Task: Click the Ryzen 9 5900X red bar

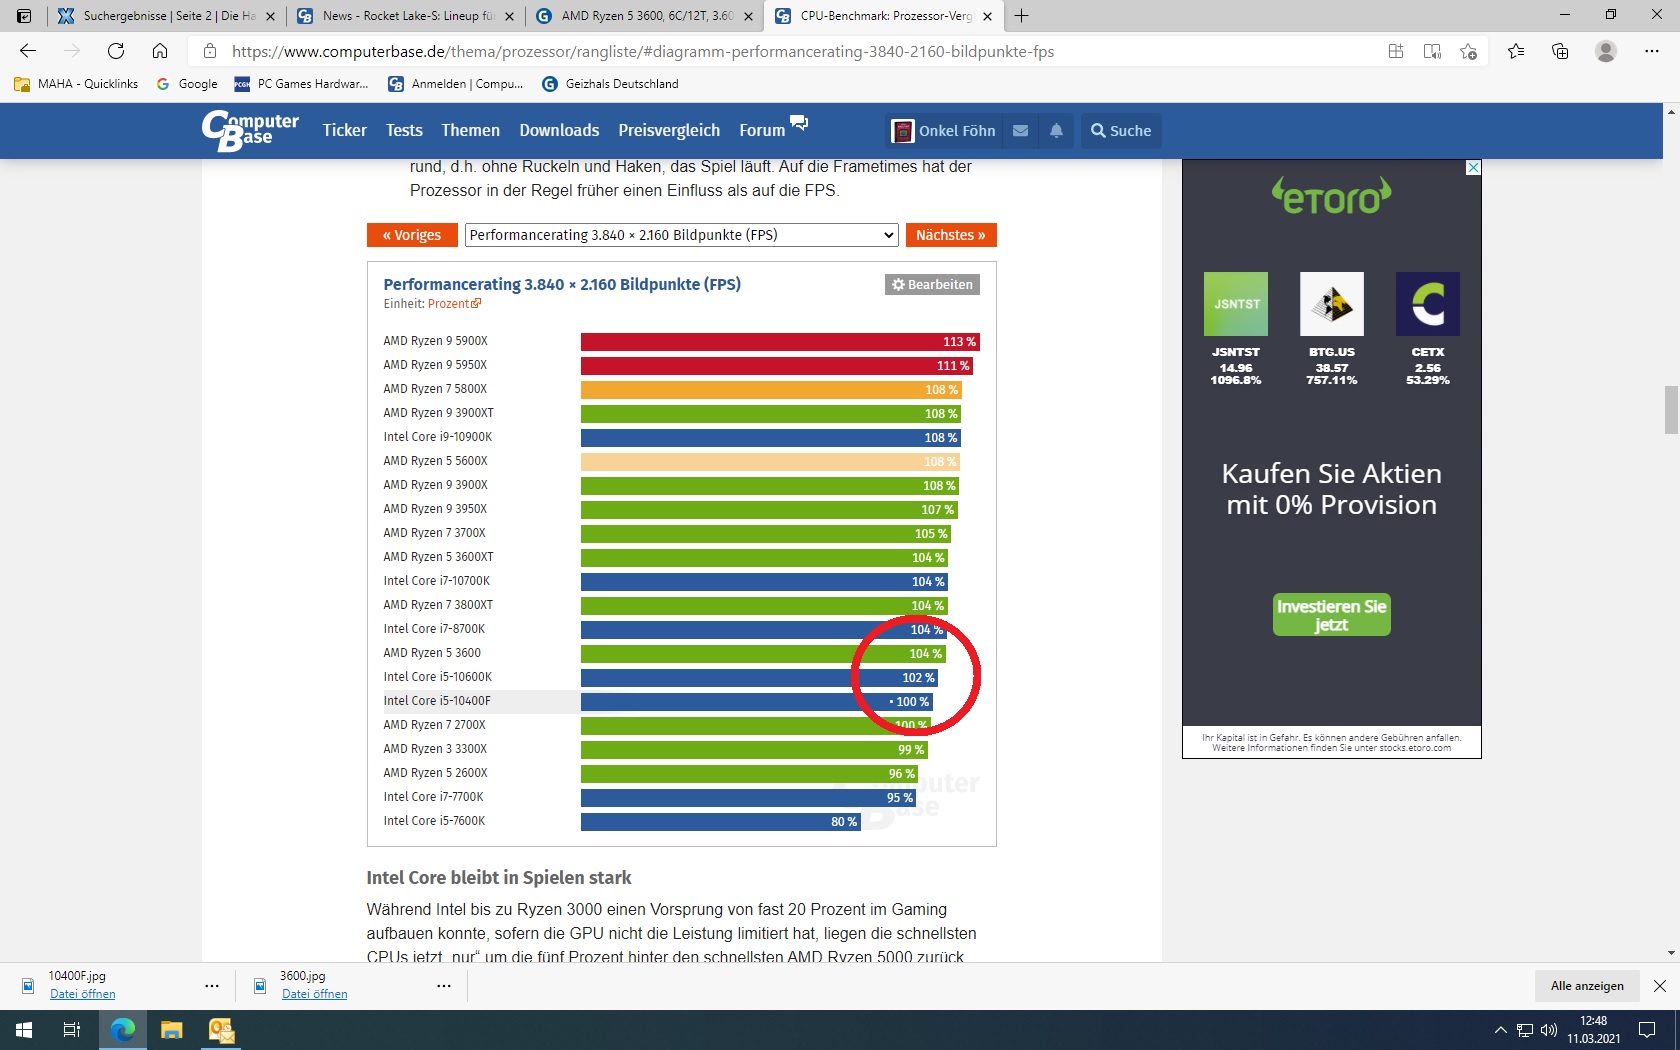Action: (x=779, y=342)
